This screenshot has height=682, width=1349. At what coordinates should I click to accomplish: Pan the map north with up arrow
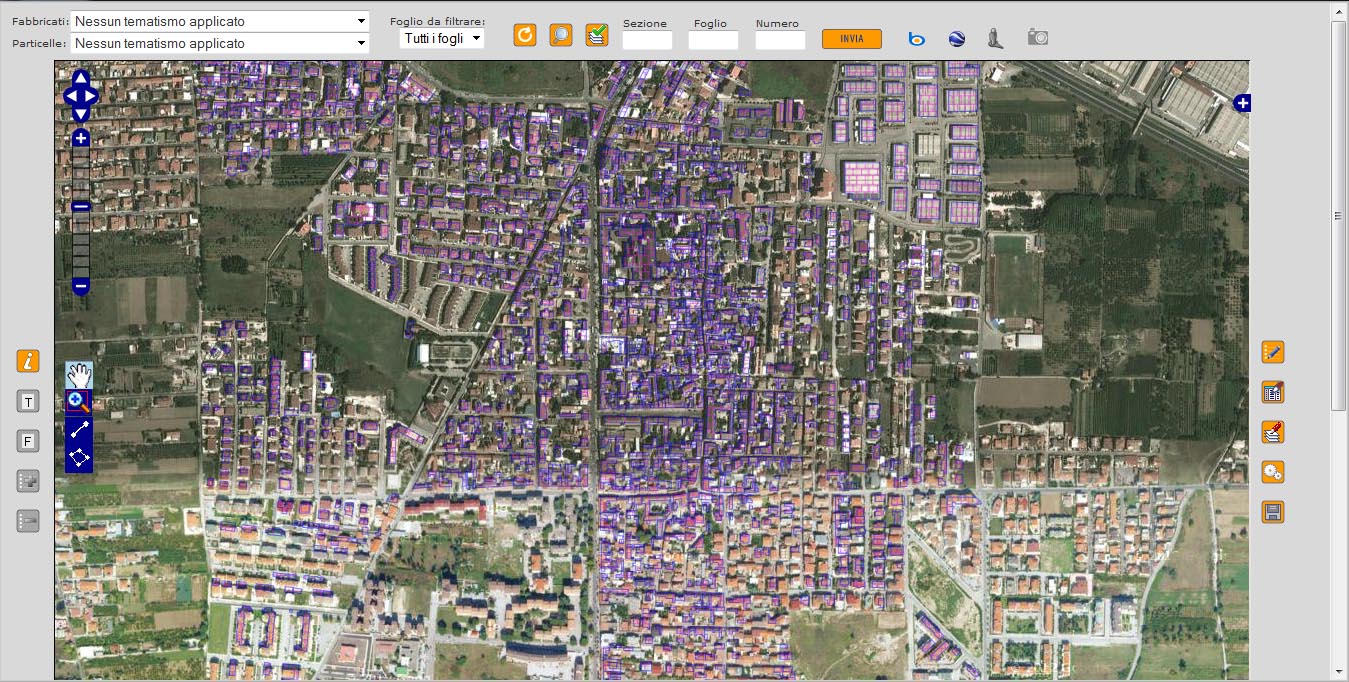[81, 78]
